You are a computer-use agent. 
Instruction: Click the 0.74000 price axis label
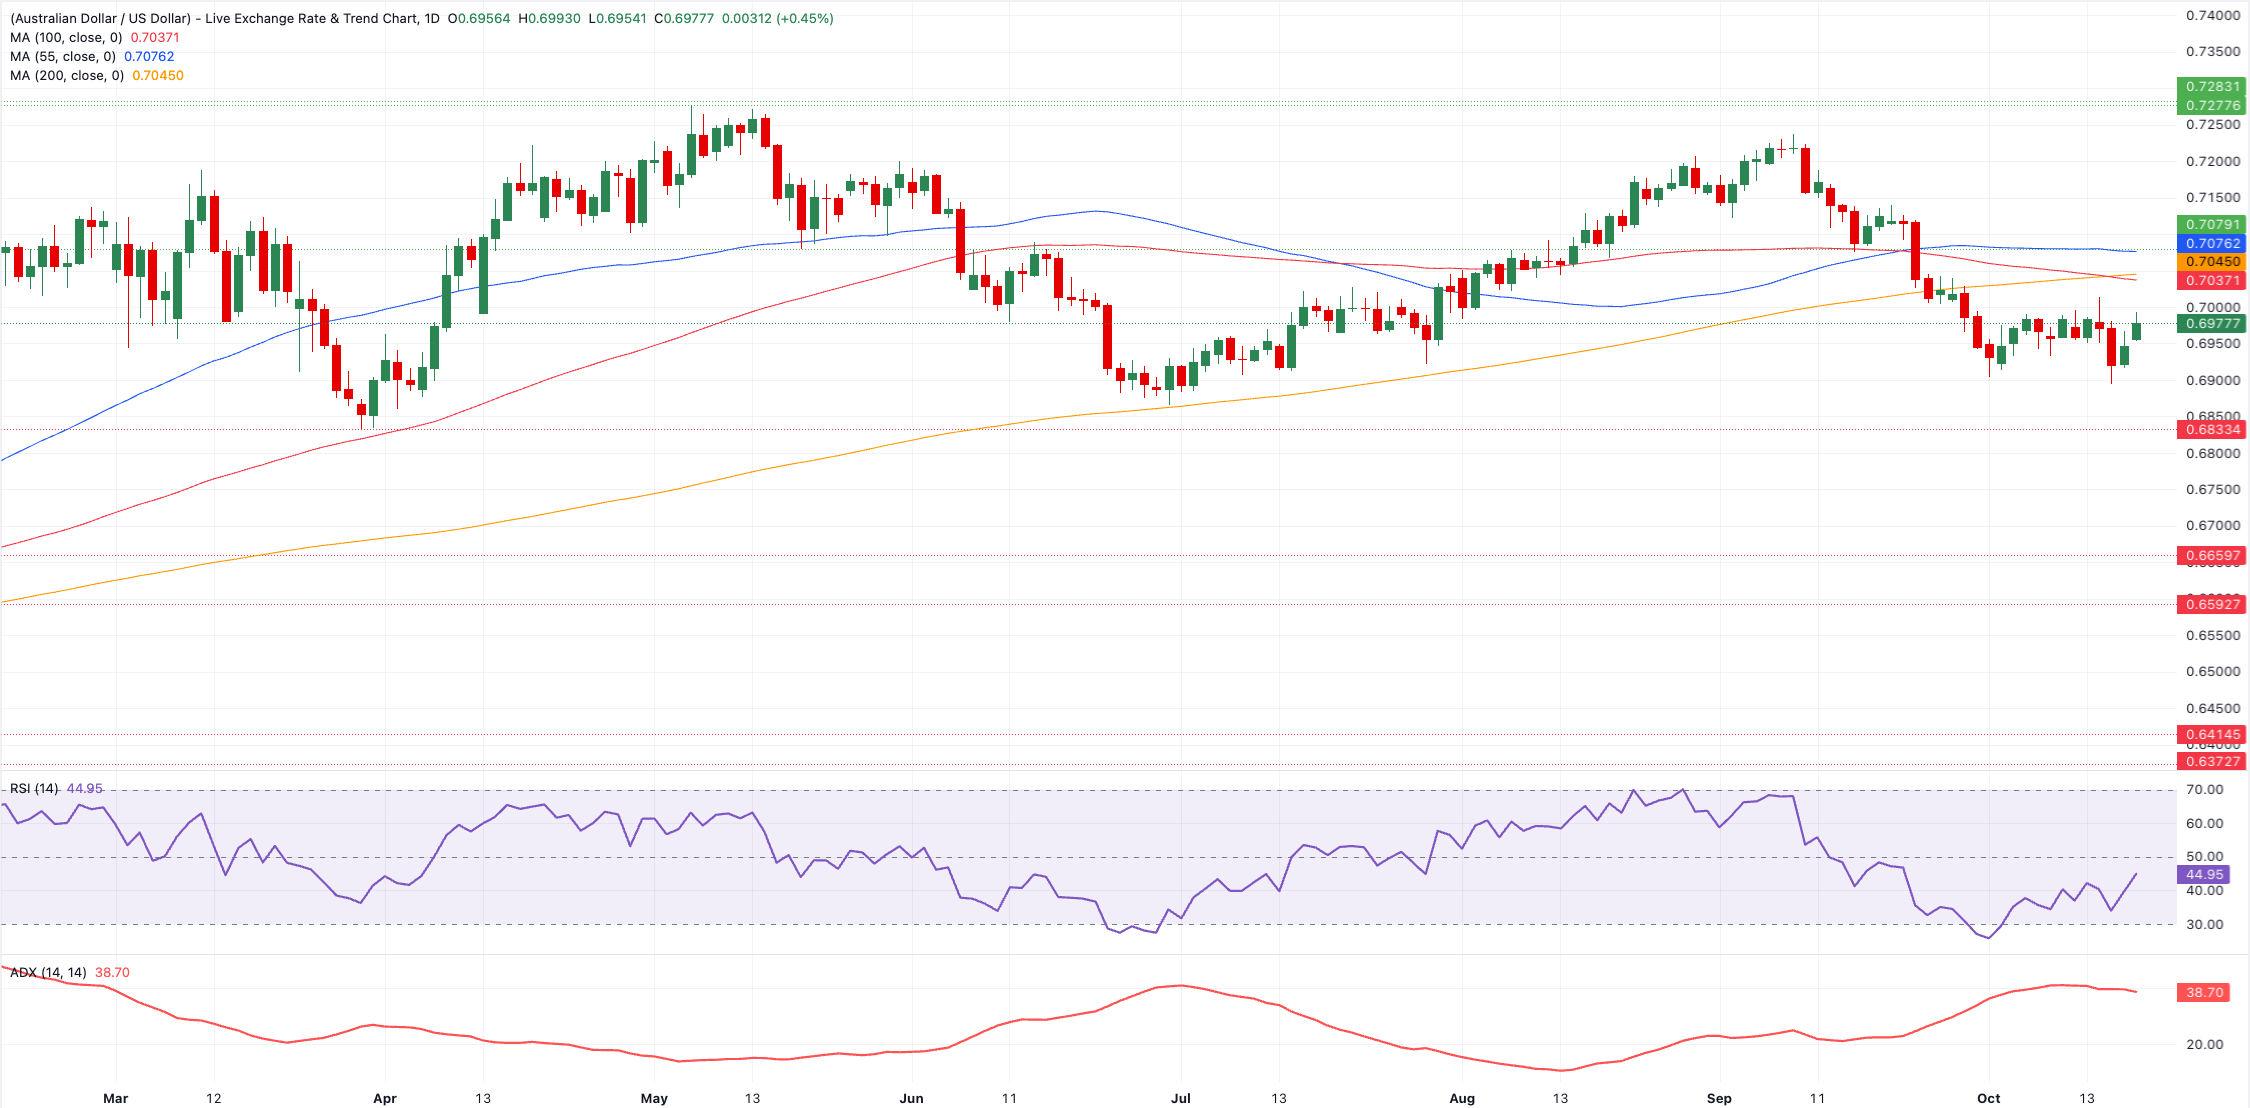[x=2212, y=16]
